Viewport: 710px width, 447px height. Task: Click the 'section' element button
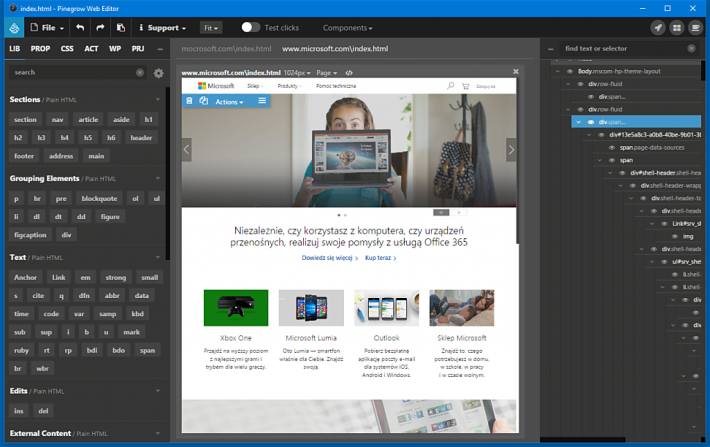[x=25, y=120]
